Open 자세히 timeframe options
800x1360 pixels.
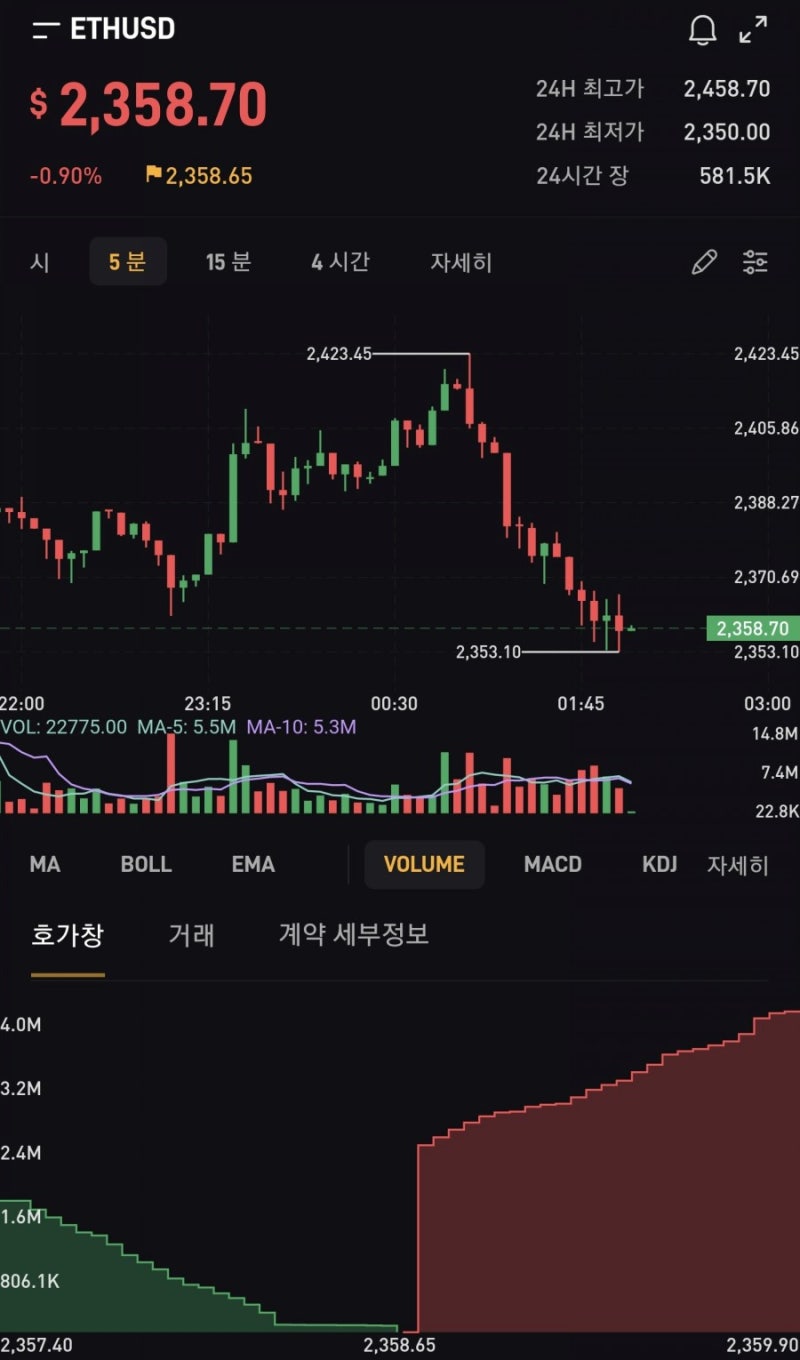[x=461, y=262]
